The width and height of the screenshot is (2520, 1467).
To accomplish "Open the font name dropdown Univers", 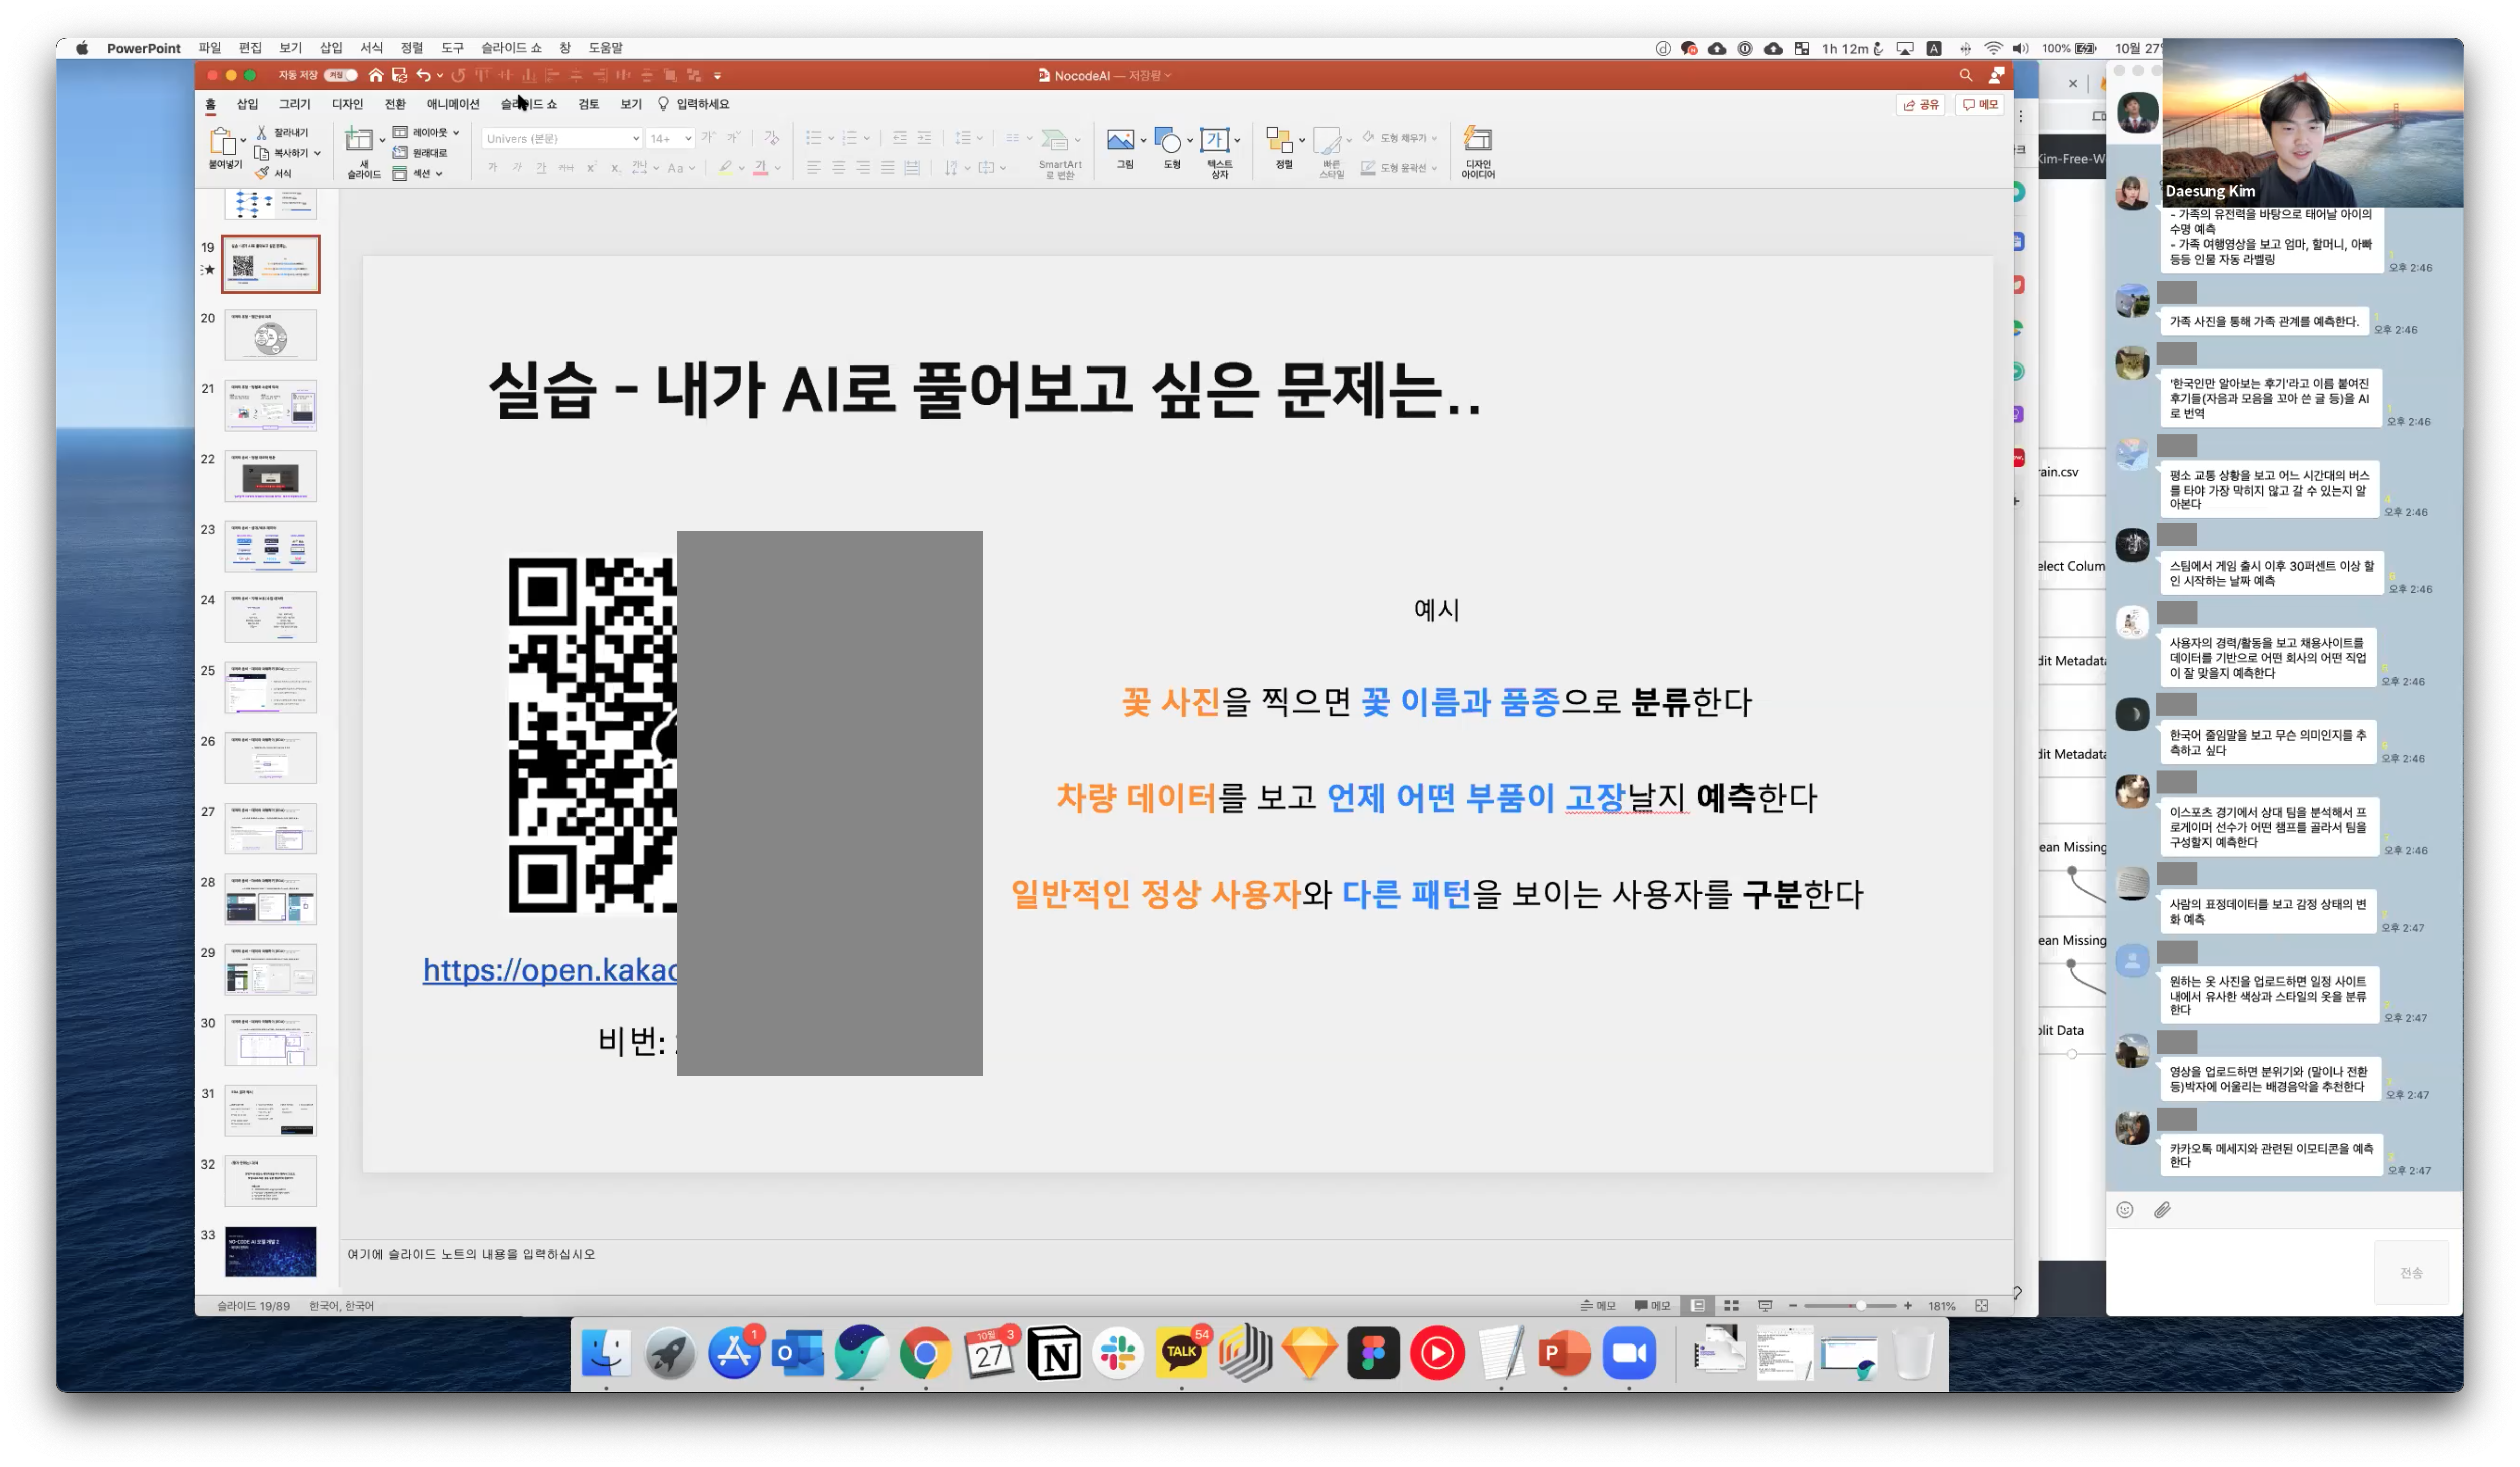I will pyautogui.click(x=561, y=138).
